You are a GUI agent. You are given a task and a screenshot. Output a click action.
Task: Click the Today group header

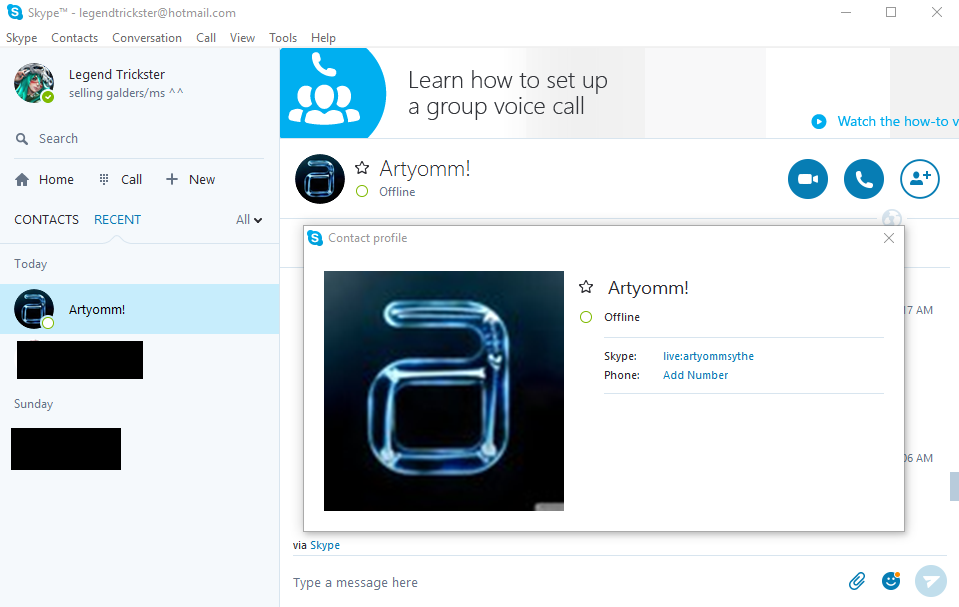[31, 264]
